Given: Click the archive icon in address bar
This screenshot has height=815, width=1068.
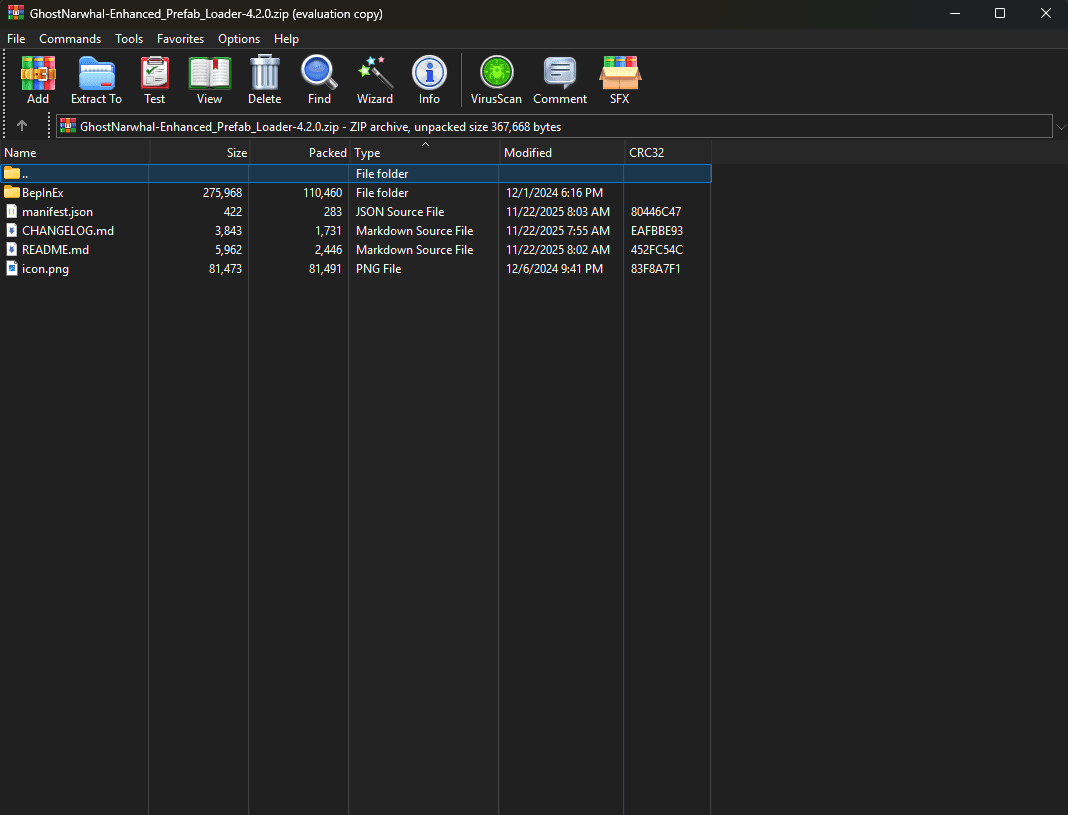Looking at the screenshot, I should 68,126.
